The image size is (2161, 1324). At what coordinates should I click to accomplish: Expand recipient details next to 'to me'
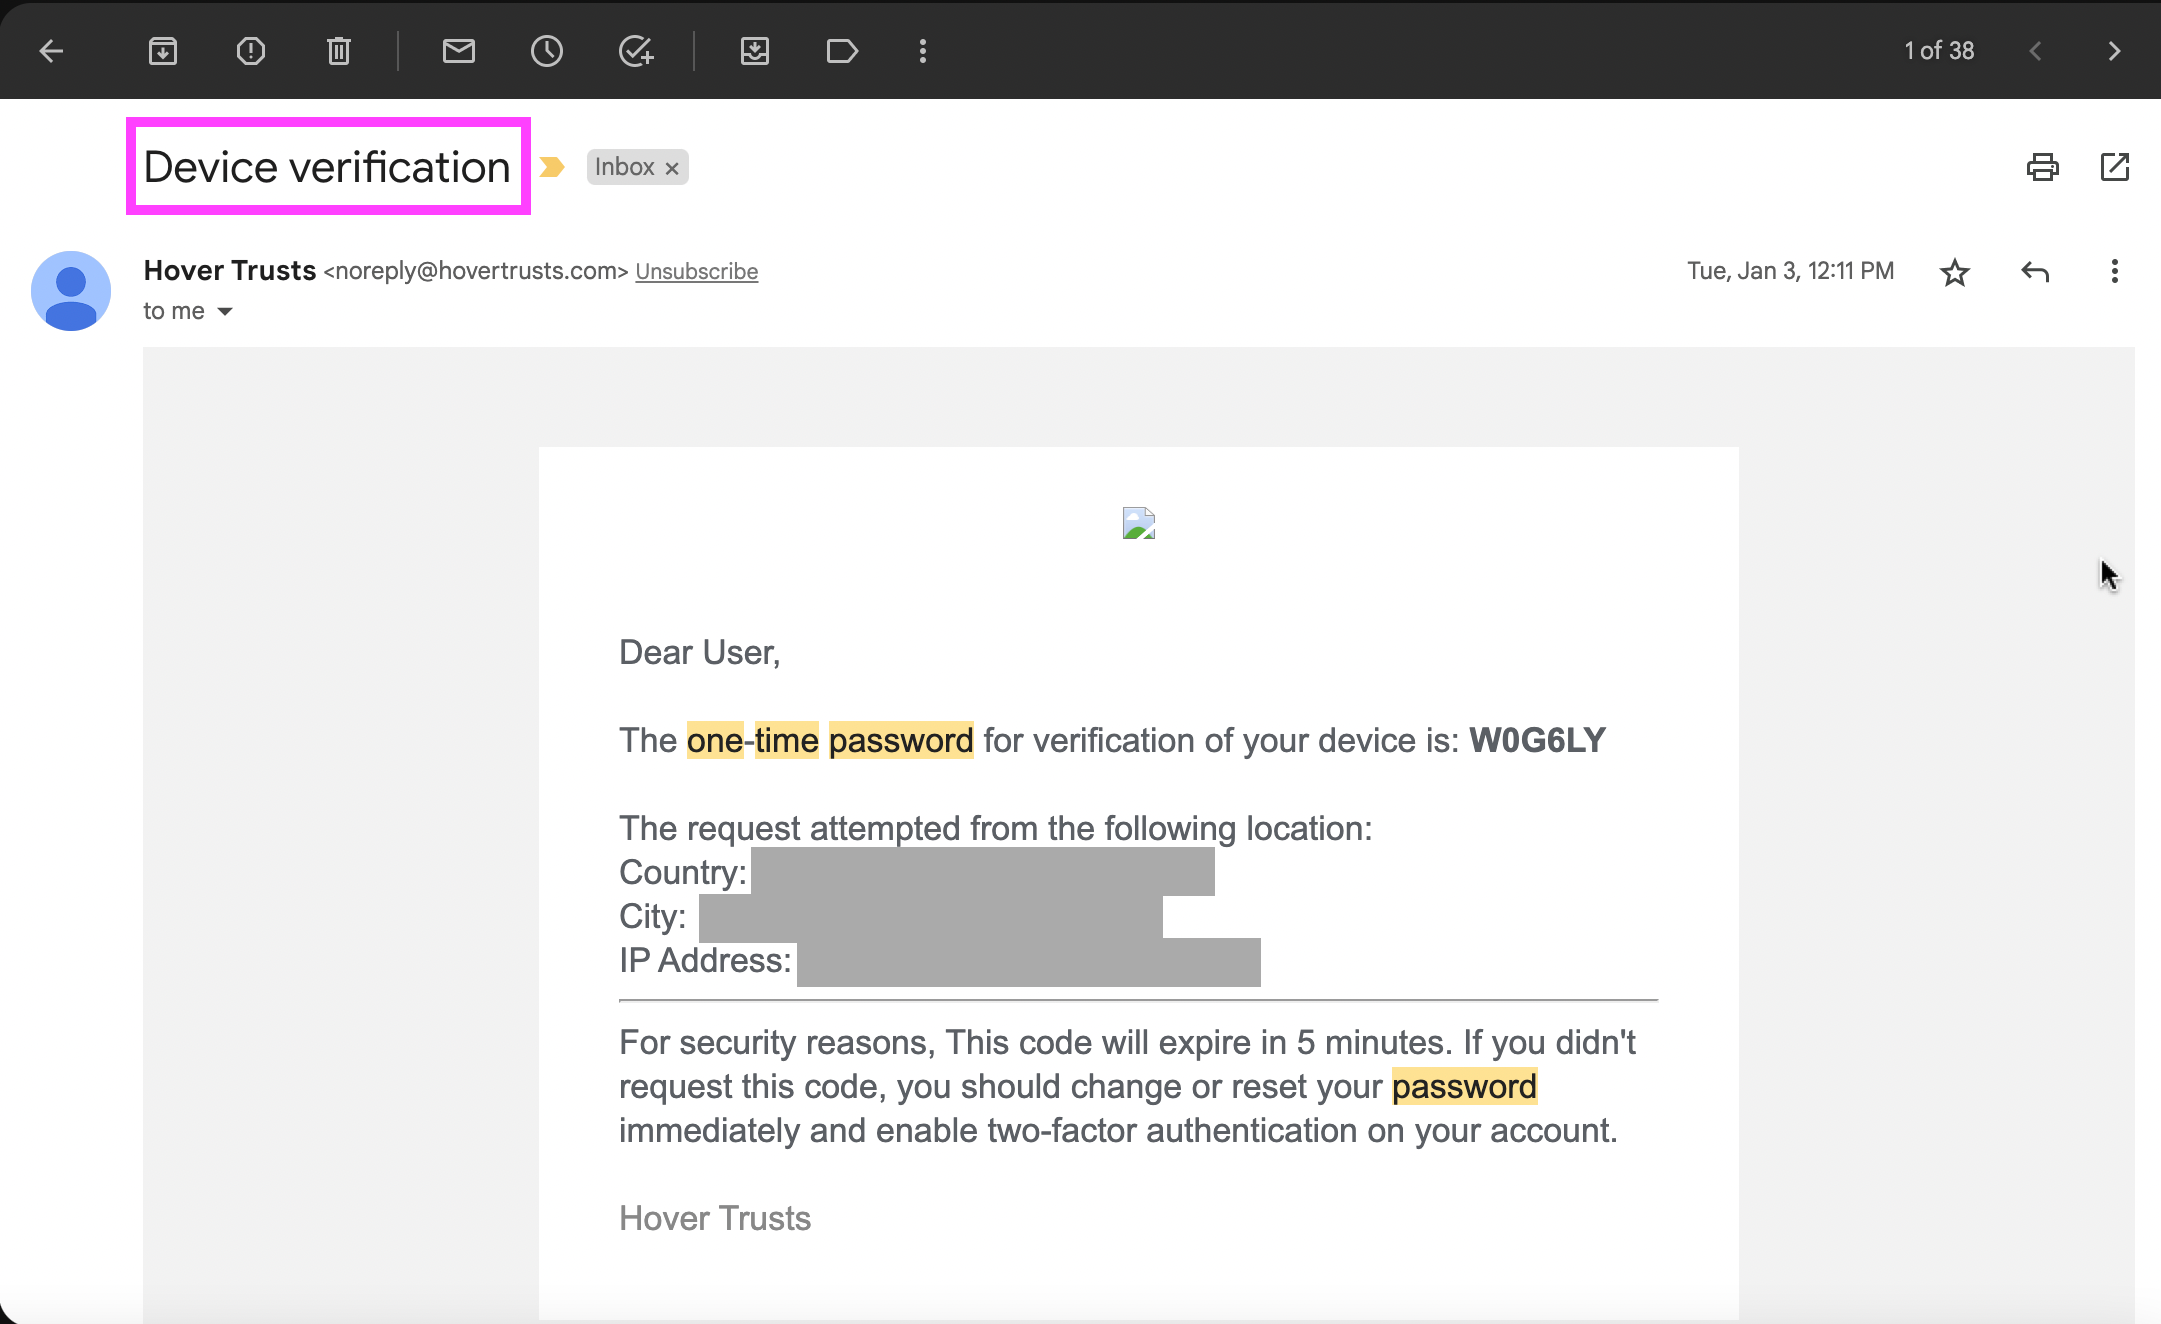click(x=225, y=312)
